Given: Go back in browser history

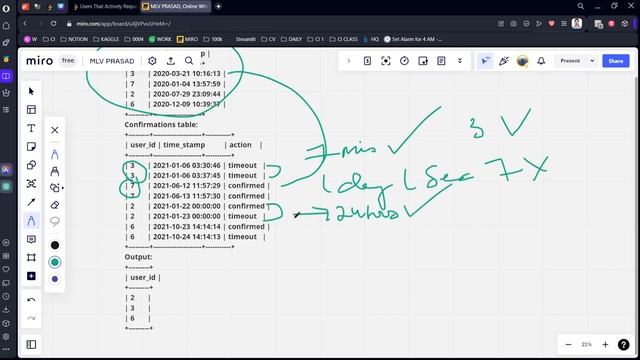Looking at the screenshot, I should pos(25,24).
